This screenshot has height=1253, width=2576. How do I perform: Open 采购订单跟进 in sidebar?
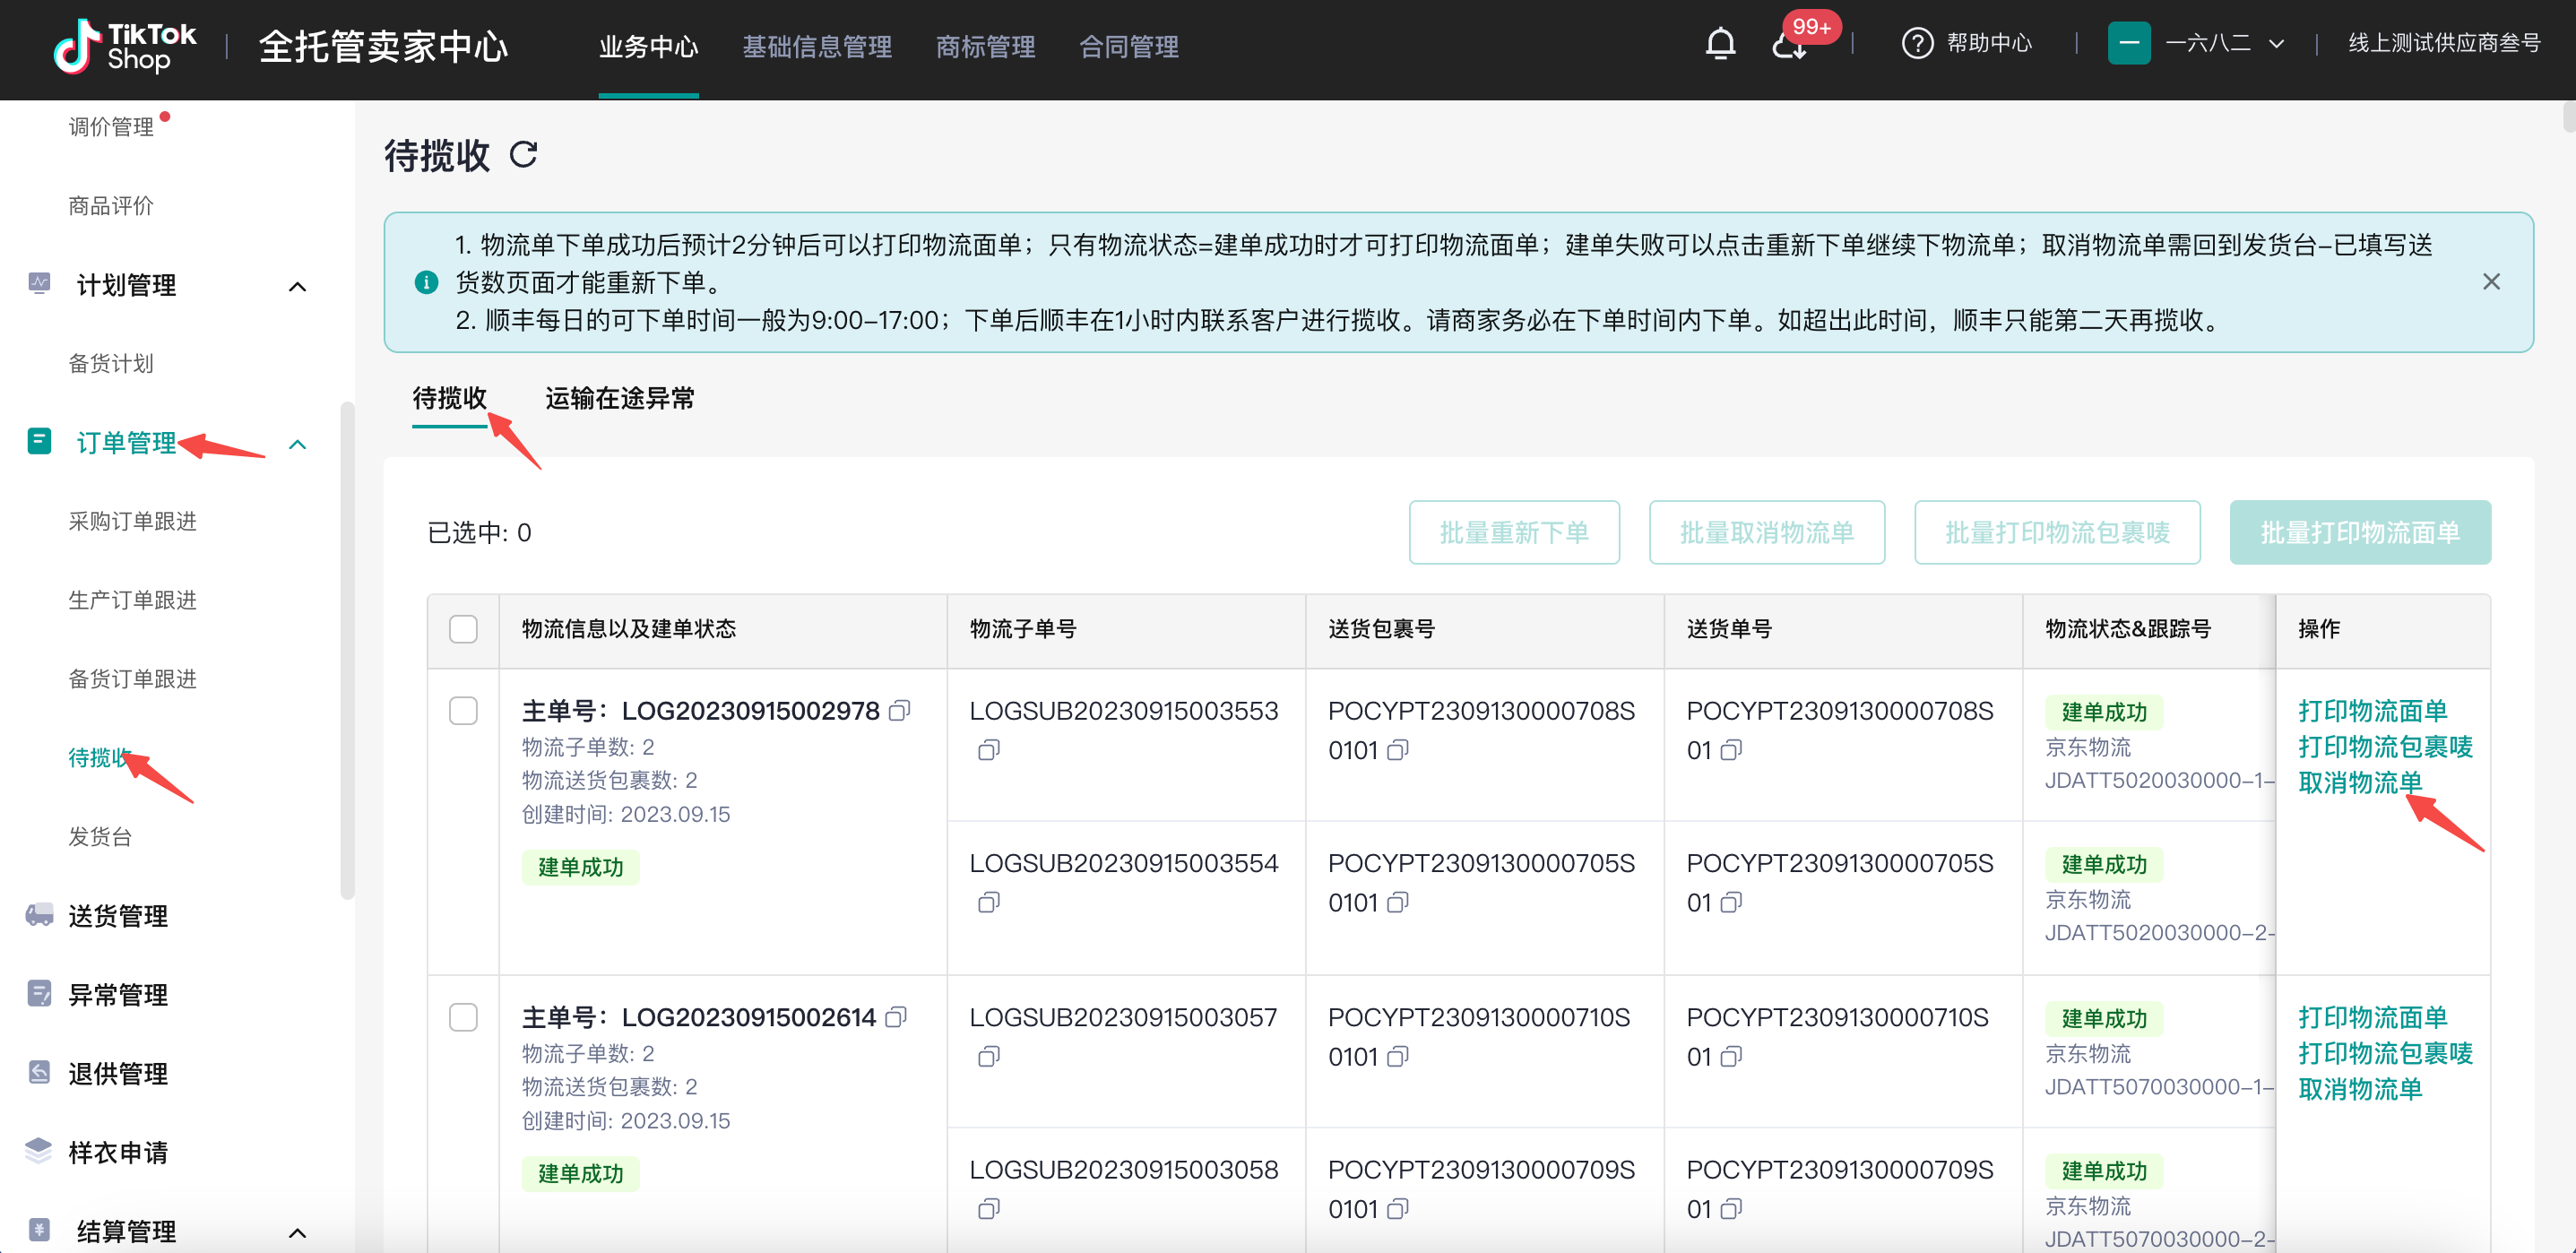coord(132,521)
